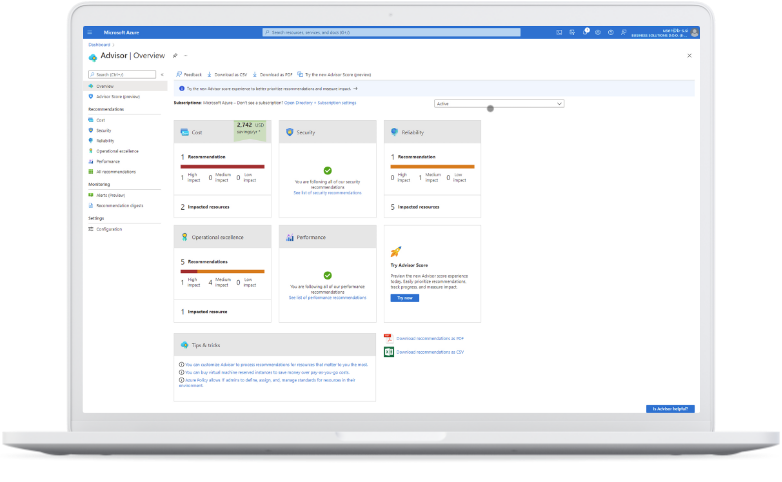Open the Operational excellence card header

222,237
